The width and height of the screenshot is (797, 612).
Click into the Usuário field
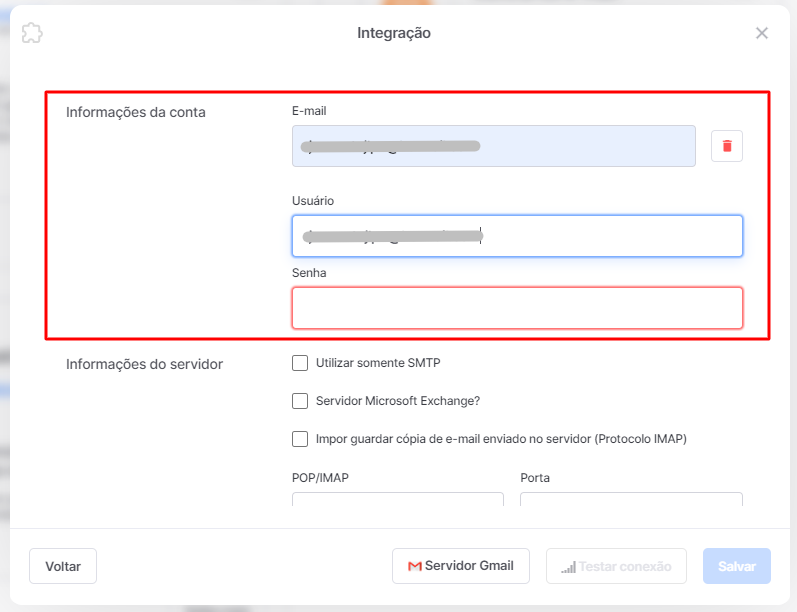(x=517, y=236)
